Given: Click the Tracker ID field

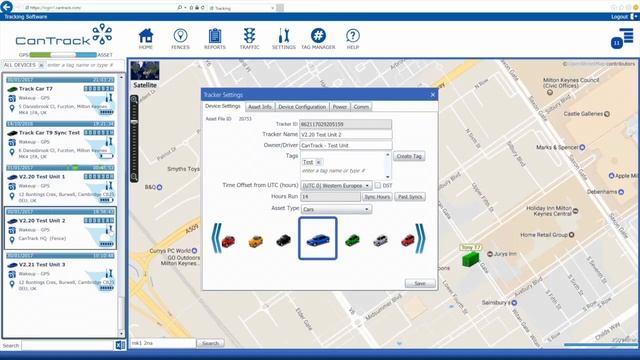Looking at the screenshot, I should coord(346,124).
